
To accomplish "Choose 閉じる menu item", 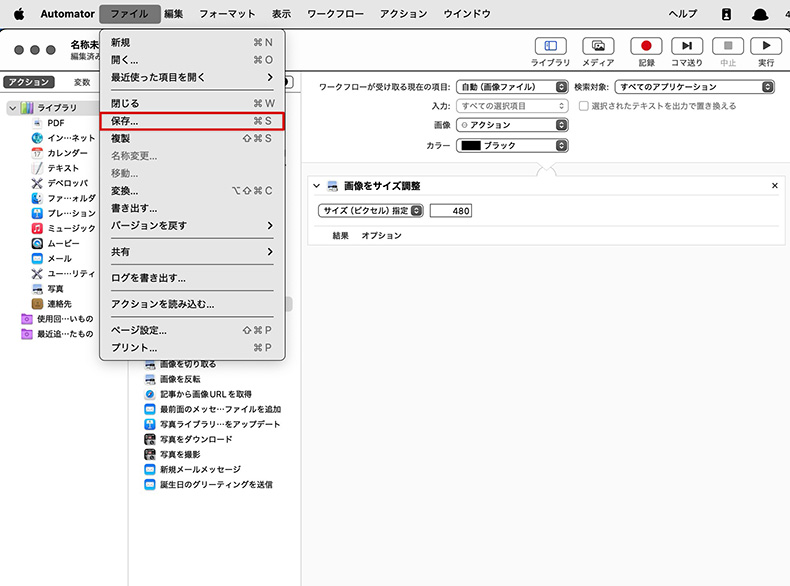I will [192, 103].
